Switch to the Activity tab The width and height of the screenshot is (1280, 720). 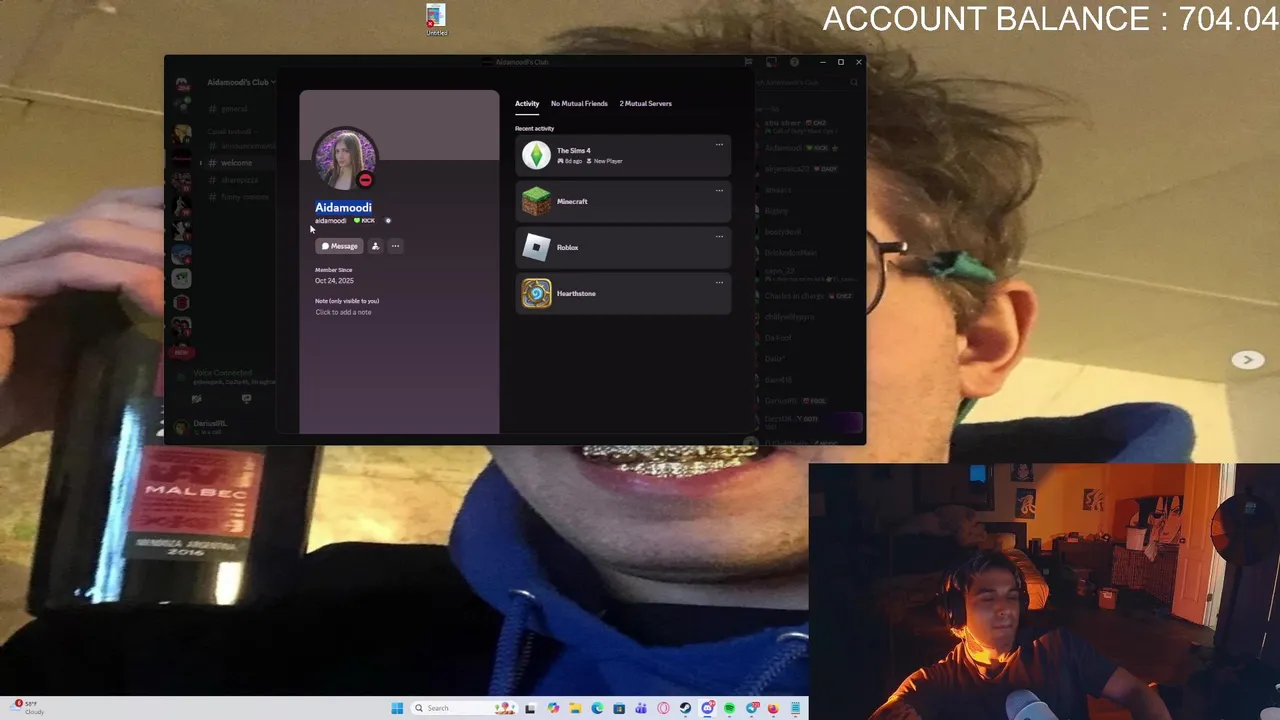click(527, 103)
